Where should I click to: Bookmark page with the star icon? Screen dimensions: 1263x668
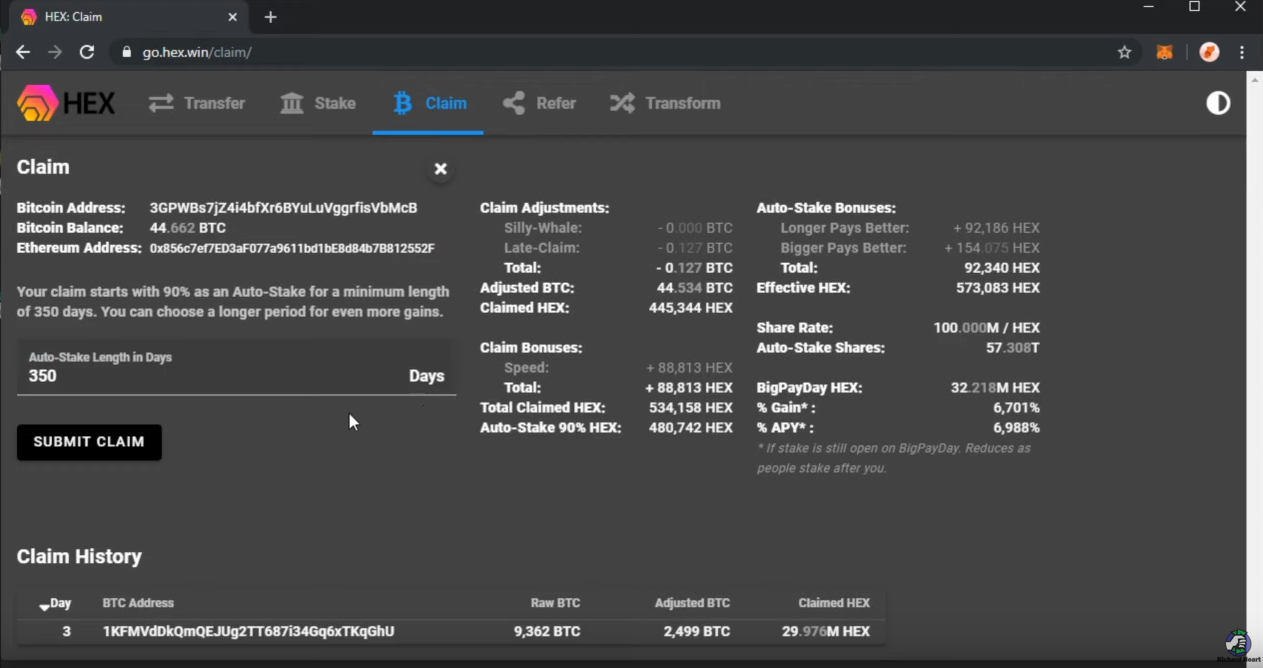(x=1124, y=52)
